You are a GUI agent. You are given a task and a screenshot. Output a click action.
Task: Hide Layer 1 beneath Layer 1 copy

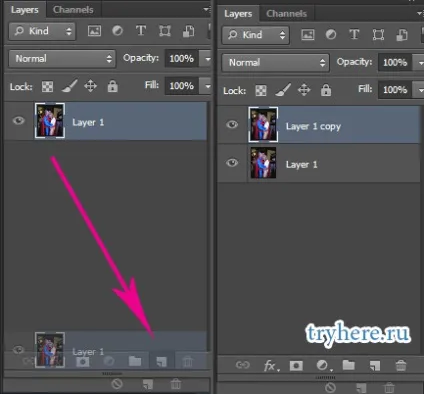232,163
